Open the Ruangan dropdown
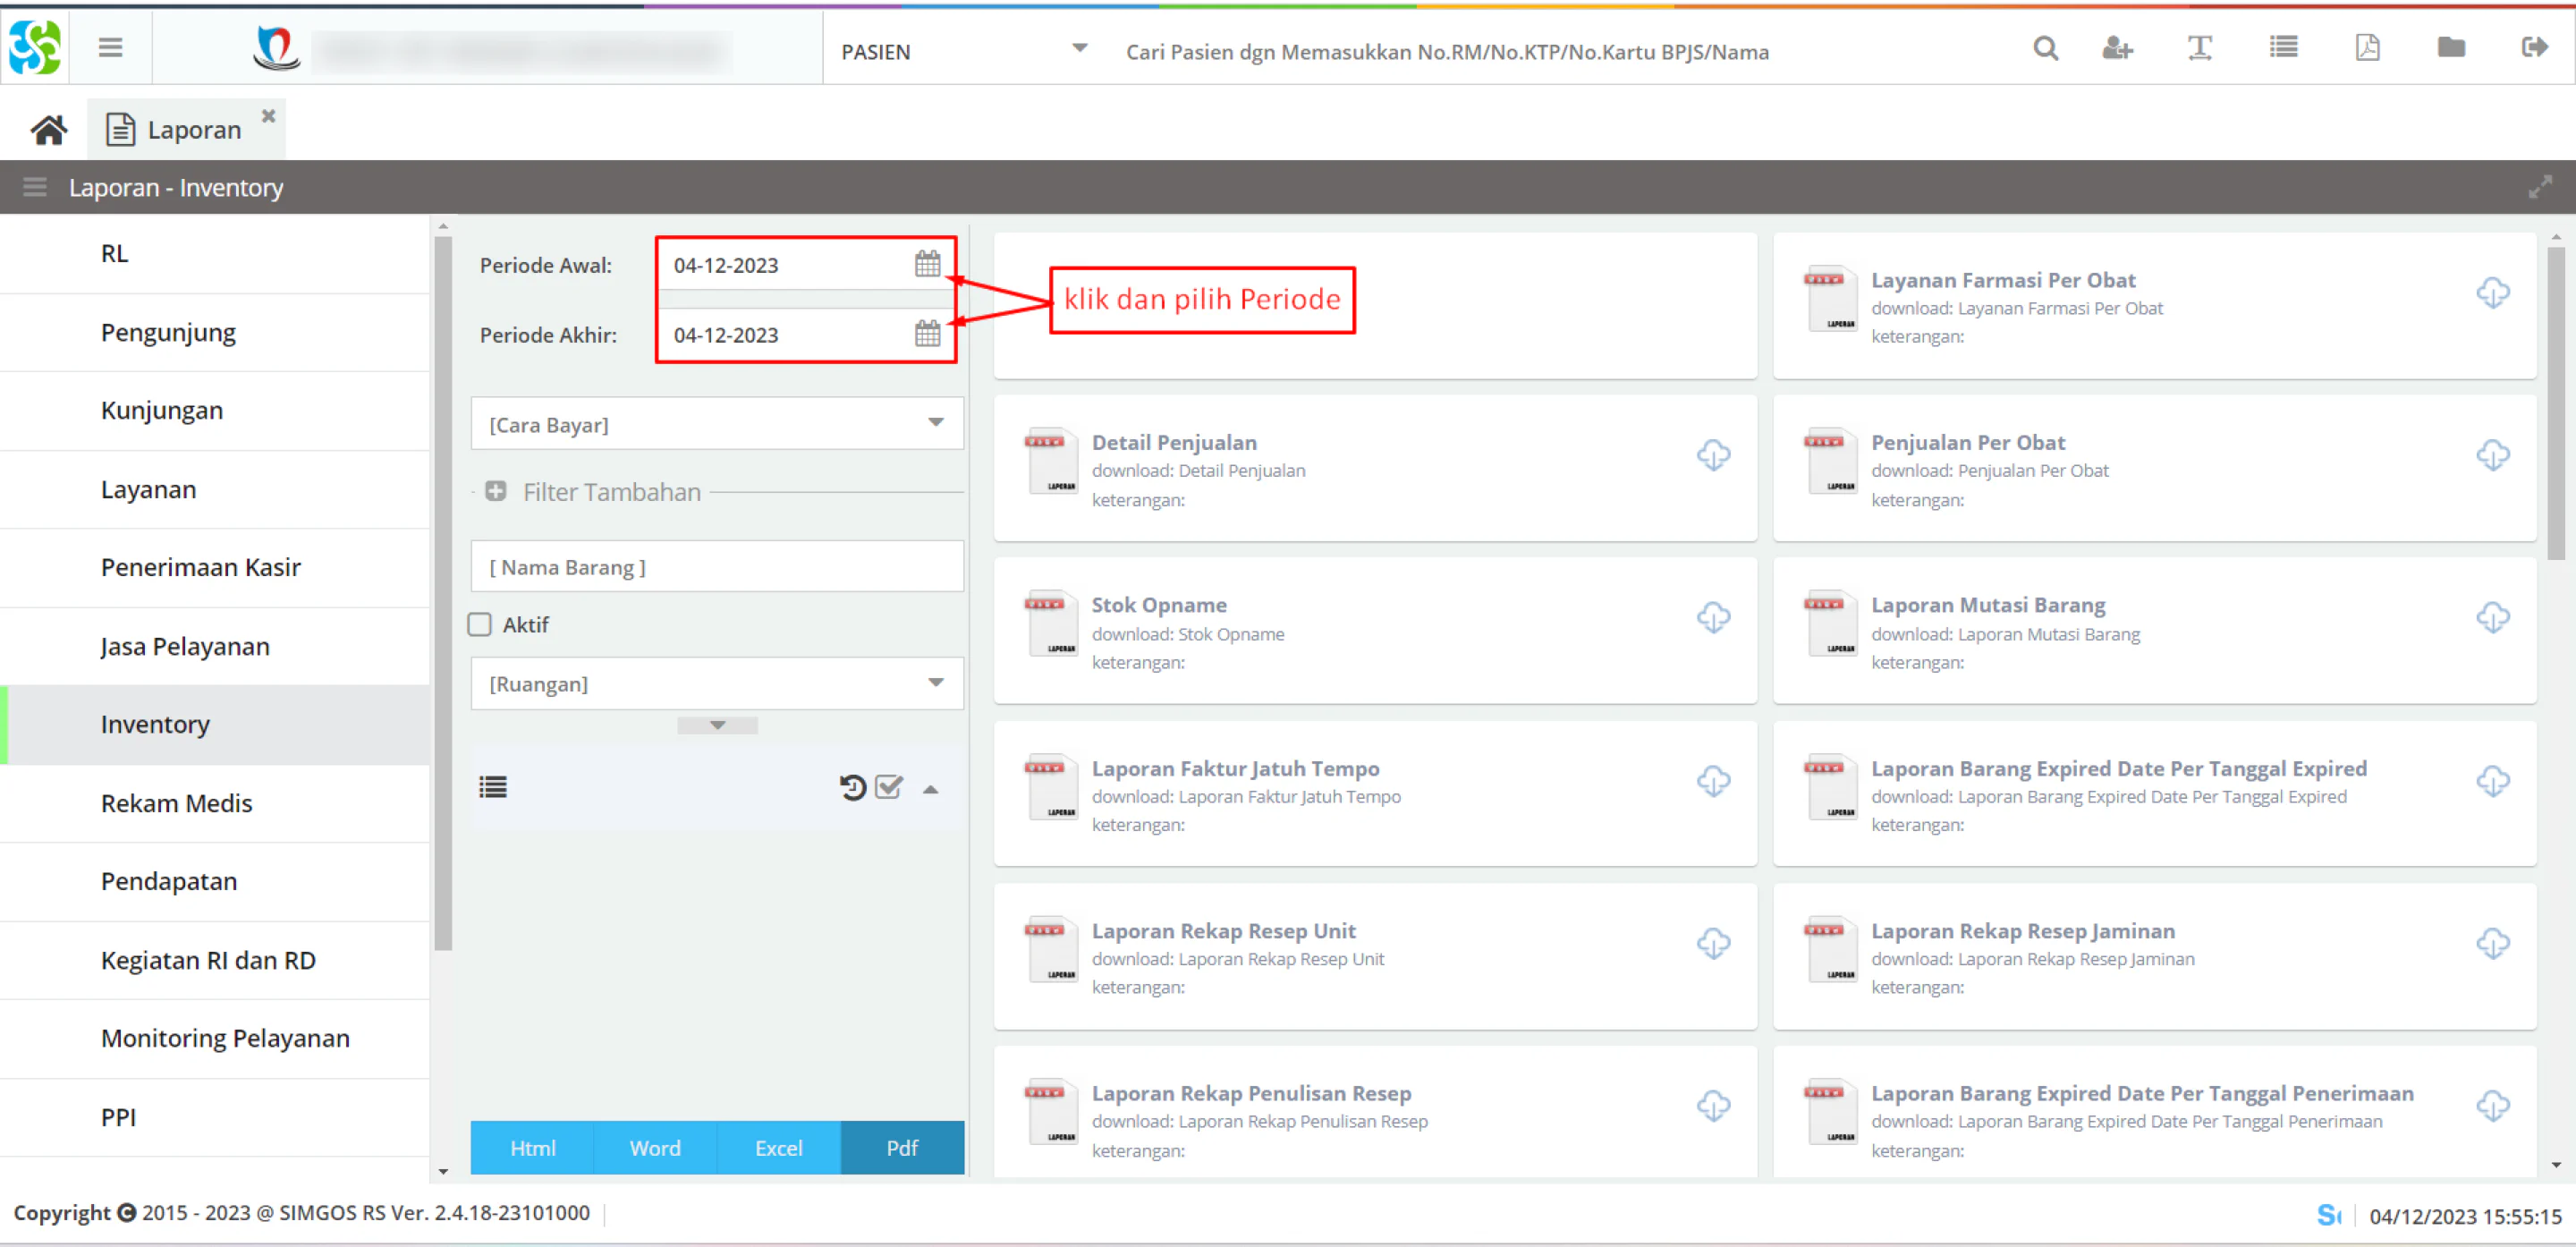 point(717,684)
